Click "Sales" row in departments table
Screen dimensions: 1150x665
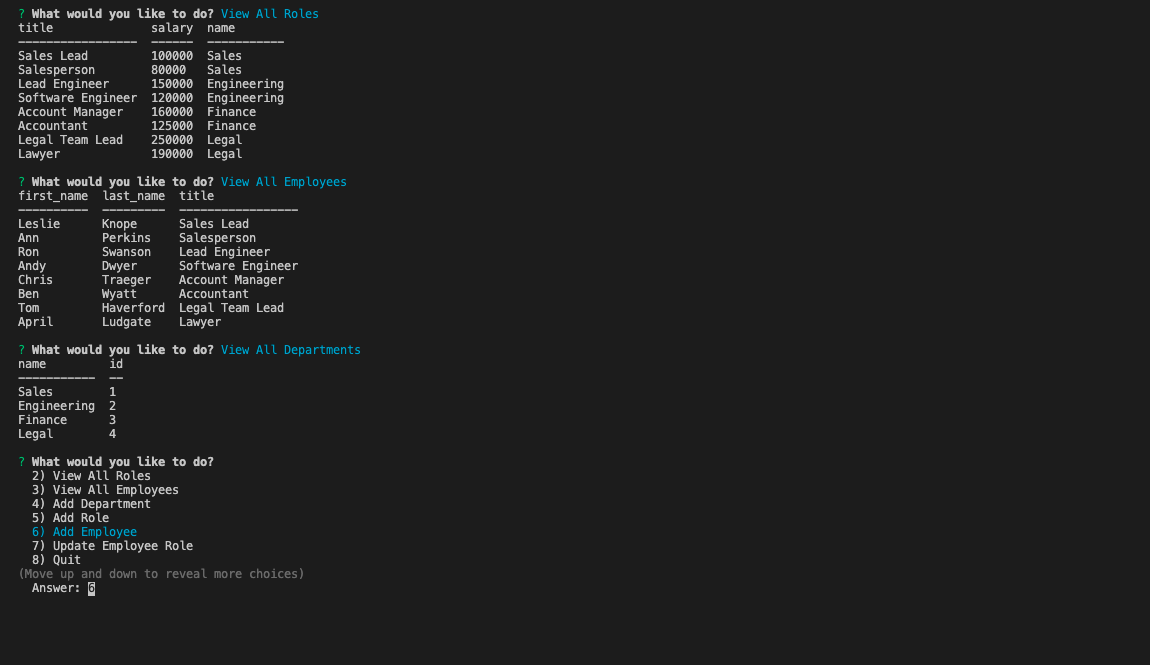67,392
